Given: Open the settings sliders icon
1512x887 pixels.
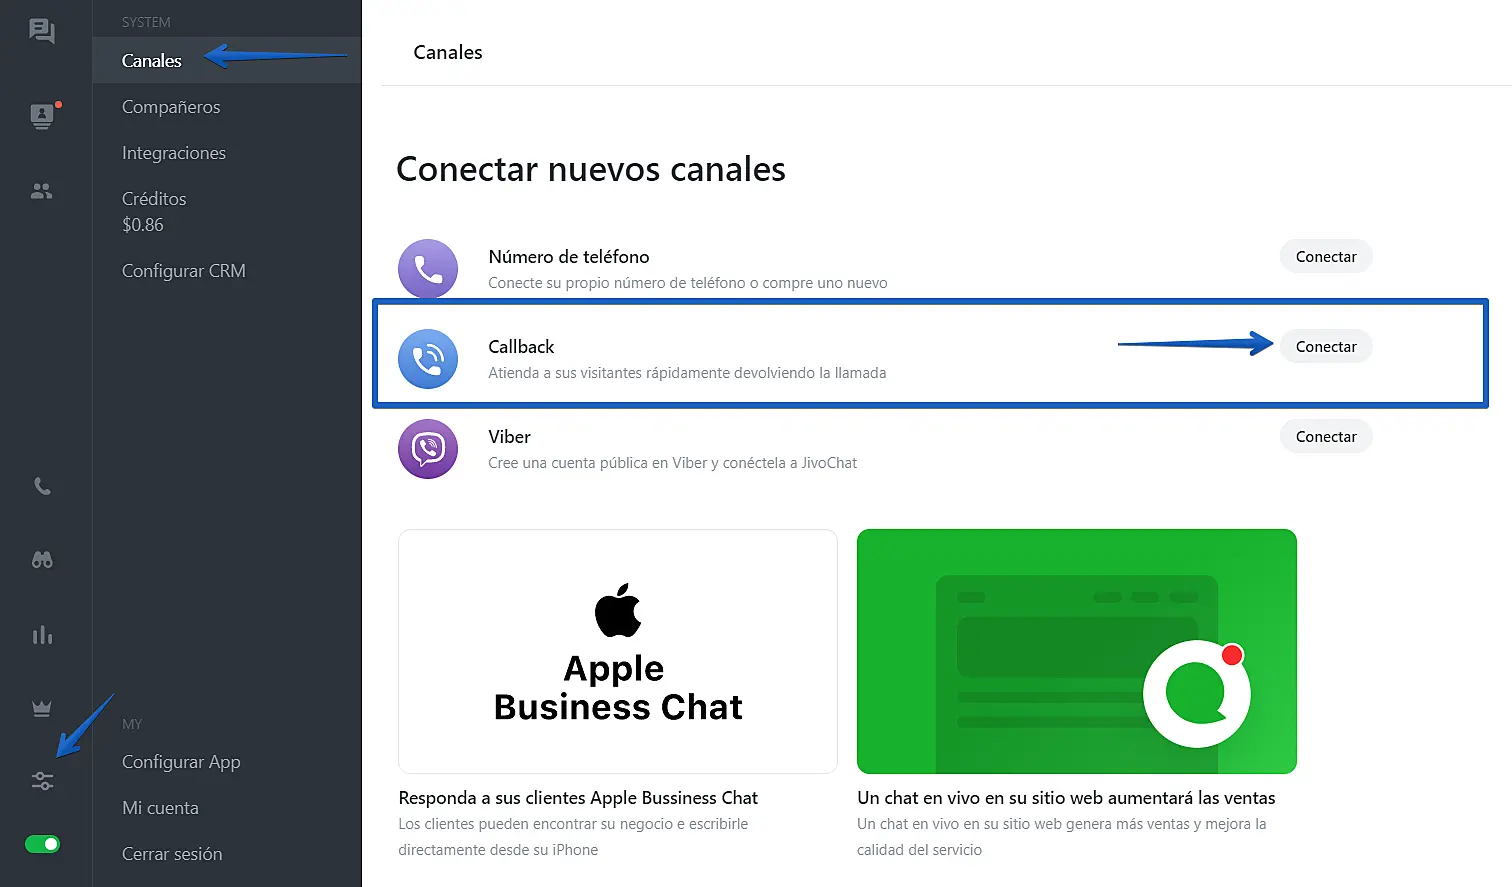Looking at the screenshot, I should 42,781.
